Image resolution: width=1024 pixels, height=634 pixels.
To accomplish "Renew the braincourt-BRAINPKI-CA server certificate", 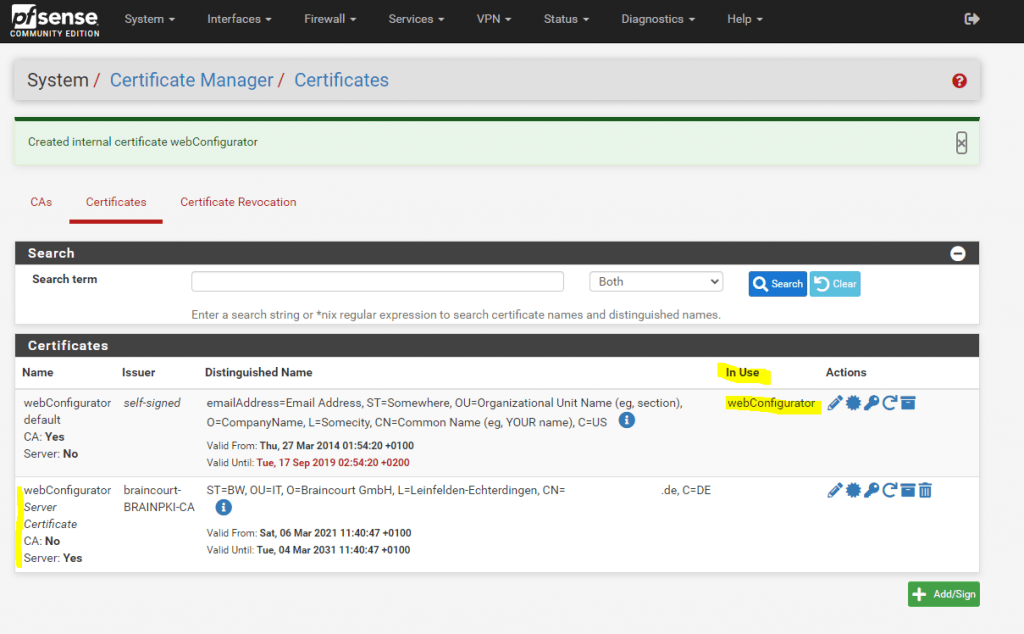I will coord(889,490).
